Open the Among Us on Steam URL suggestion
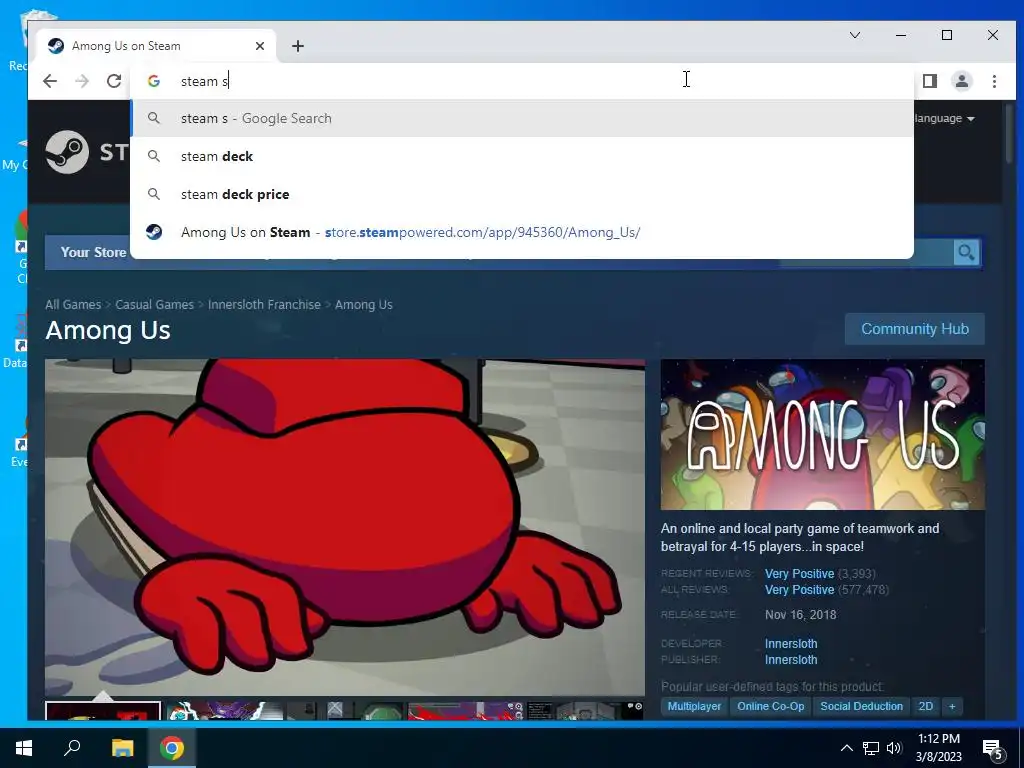The width and height of the screenshot is (1024, 768). click(522, 232)
